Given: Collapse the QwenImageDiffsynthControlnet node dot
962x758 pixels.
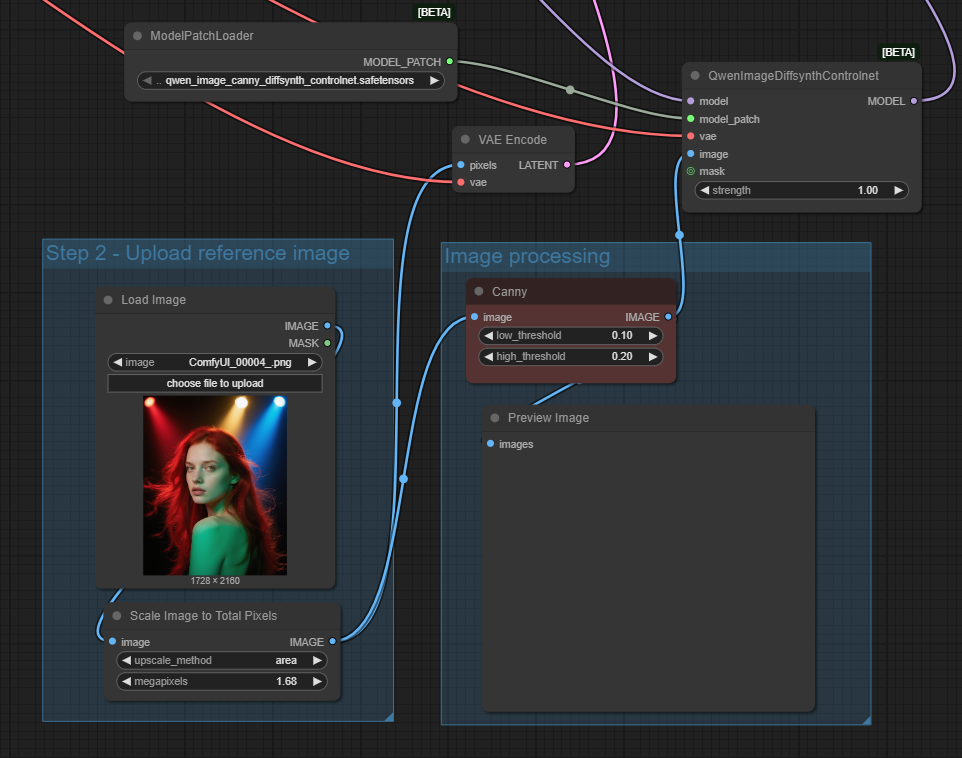Looking at the screenshot, I should 695,75.
